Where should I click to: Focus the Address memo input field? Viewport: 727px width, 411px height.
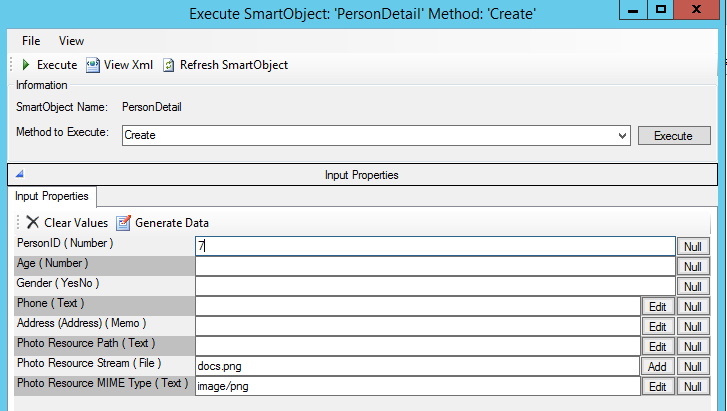417,326
